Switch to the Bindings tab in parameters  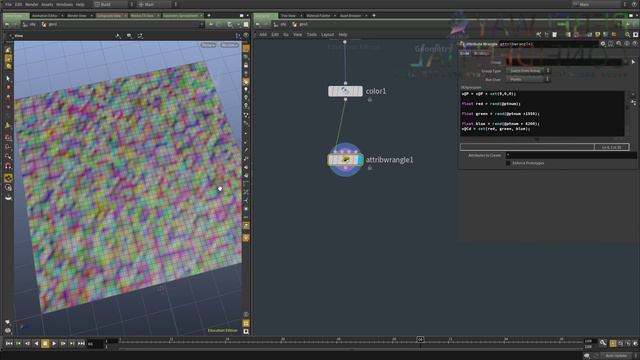click(x=480, y=53)
